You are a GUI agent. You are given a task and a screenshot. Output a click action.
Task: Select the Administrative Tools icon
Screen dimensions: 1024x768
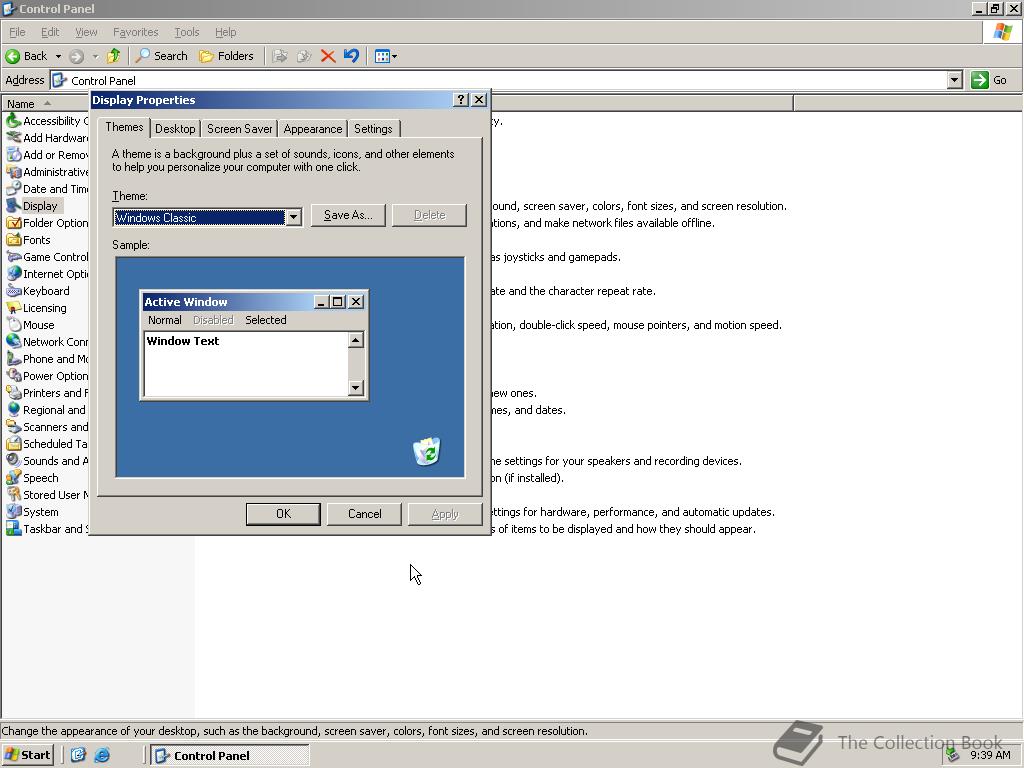point(13,171)
